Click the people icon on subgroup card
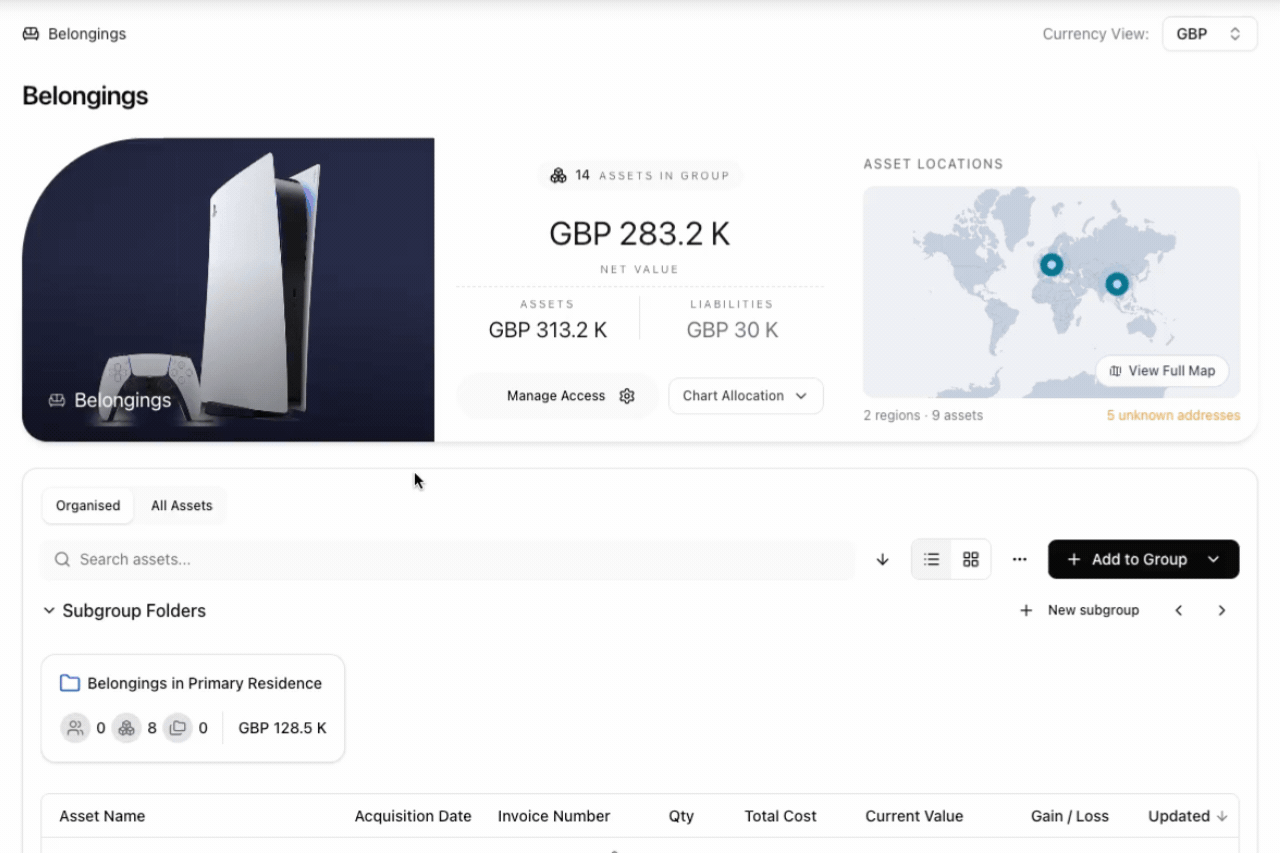This screenshot has width=1280, height=853. point(75,728)
